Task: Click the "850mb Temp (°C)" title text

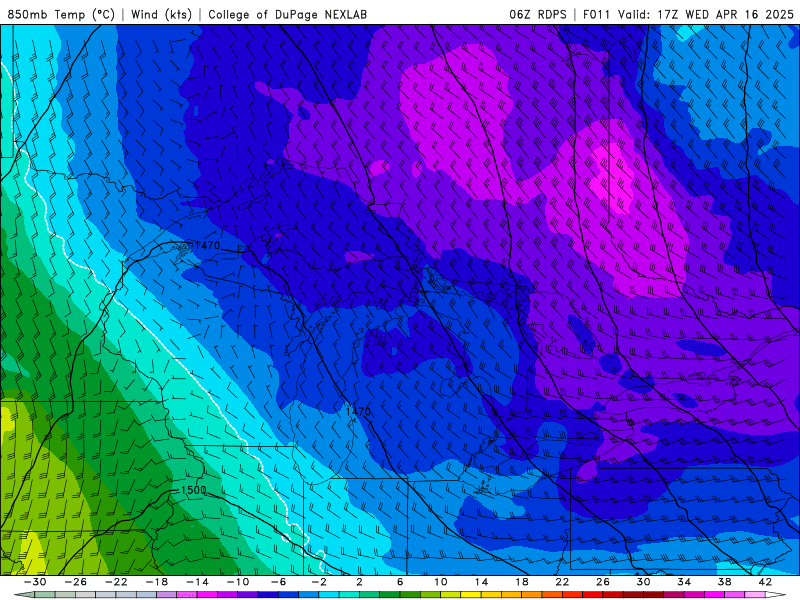Action: tap(61, 14)
